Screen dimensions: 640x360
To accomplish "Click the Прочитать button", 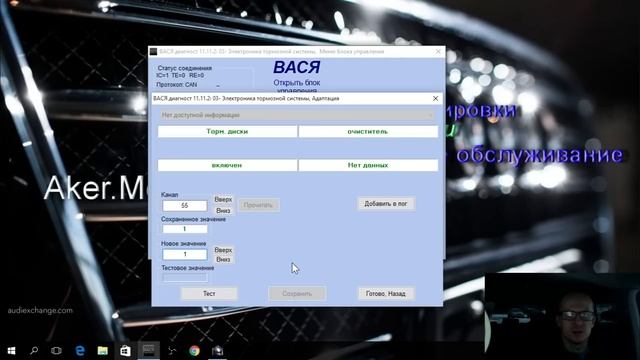I will click(x=258, y=205).
